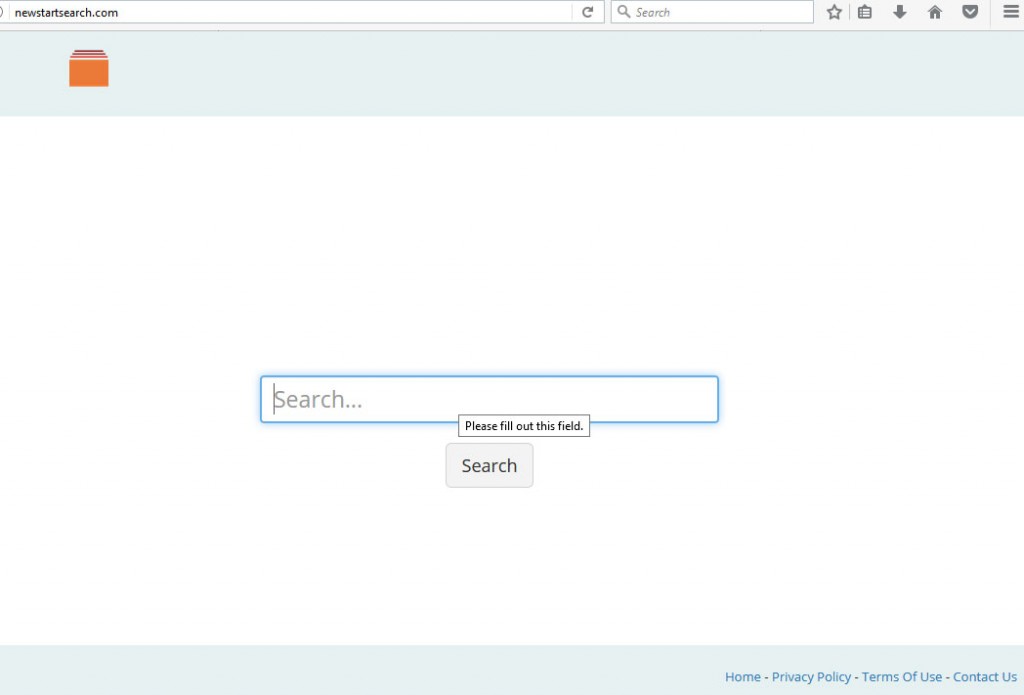Click the main Search... input box
The height and width of the screenshot is (695, 1024).
pyautogui.click(x=489, y=399)
